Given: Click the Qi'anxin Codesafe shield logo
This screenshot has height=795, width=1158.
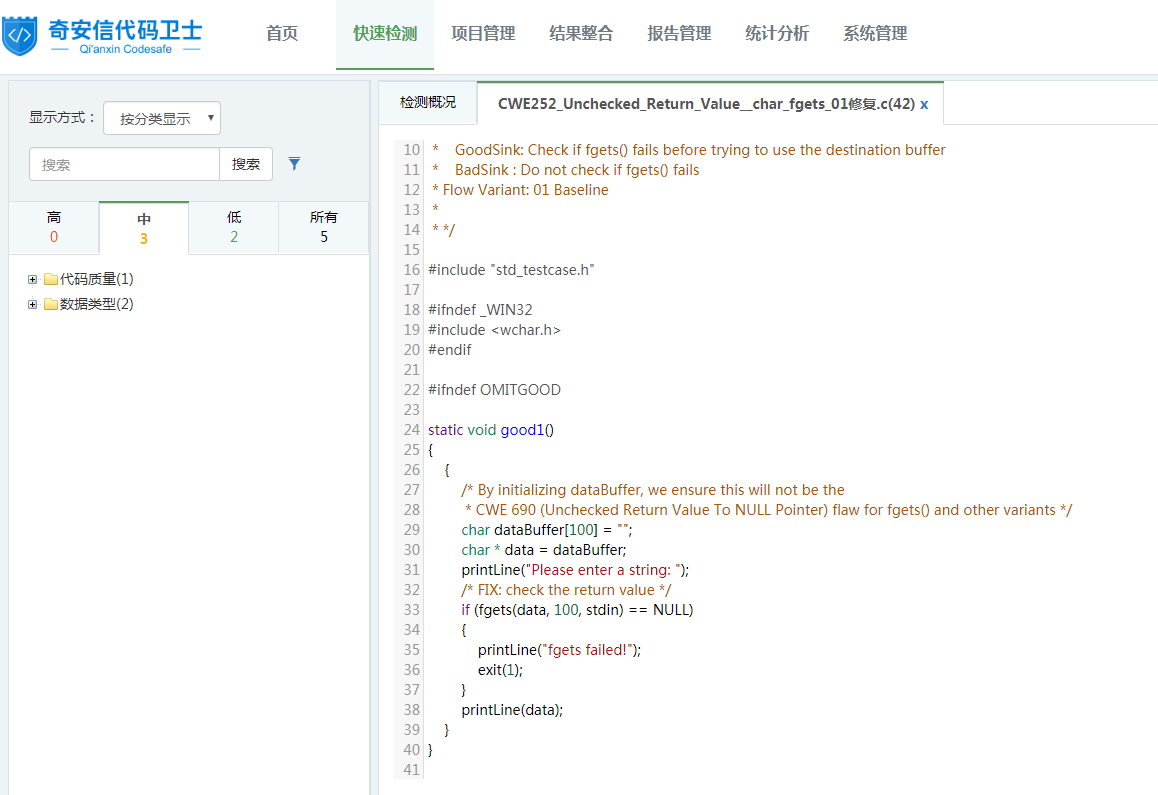Looking at the screenshot, I should 20,35.
